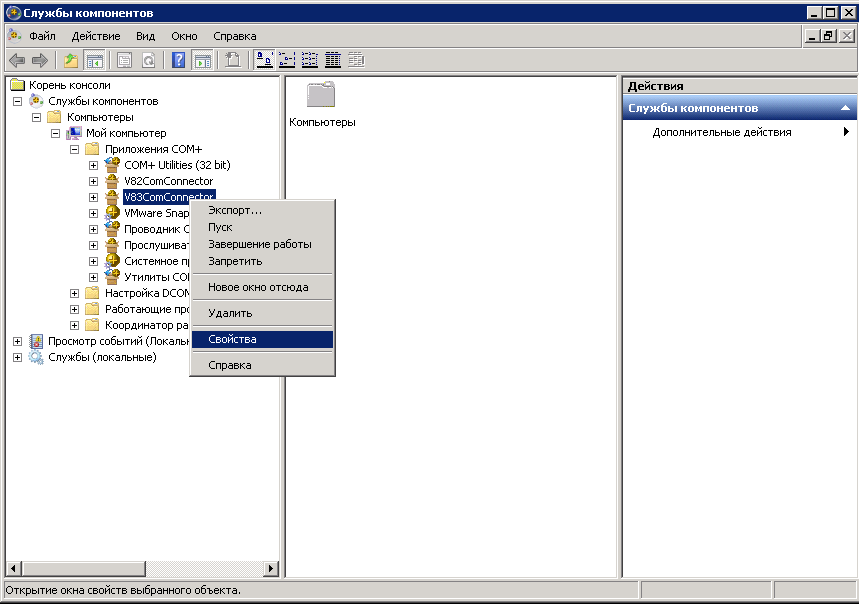Choose Свойства from the context menu
This screenshot has height=604, width=859.
(232, 339)
